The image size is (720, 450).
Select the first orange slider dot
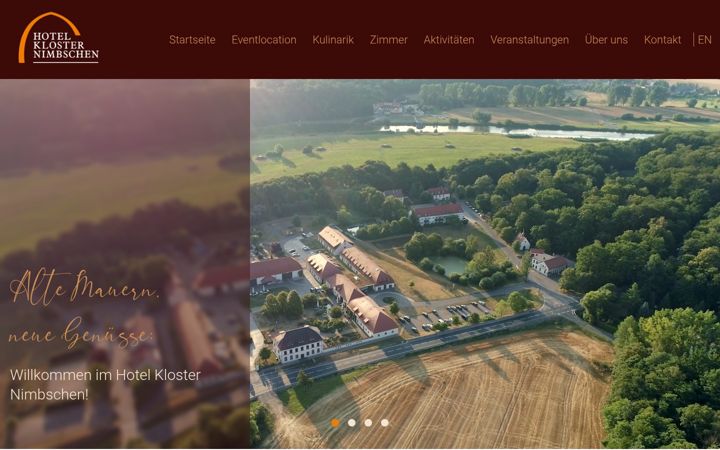tap(335, 423)
